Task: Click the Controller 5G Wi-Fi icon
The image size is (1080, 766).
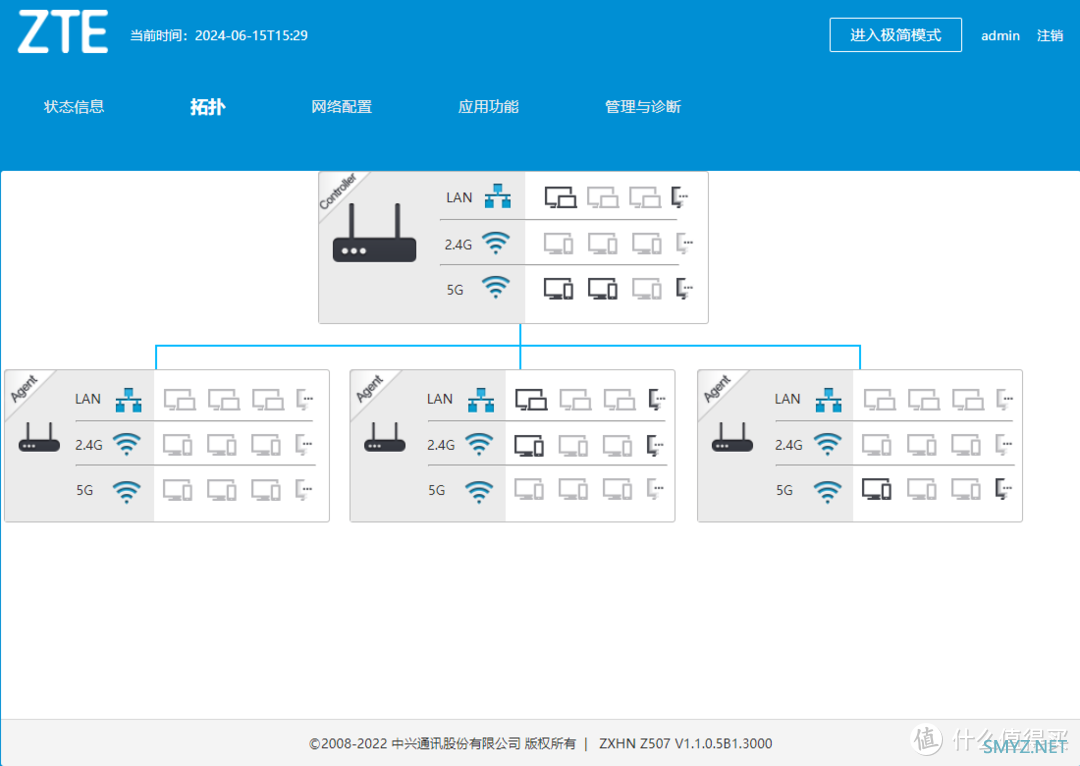Action: pos(496,289)
